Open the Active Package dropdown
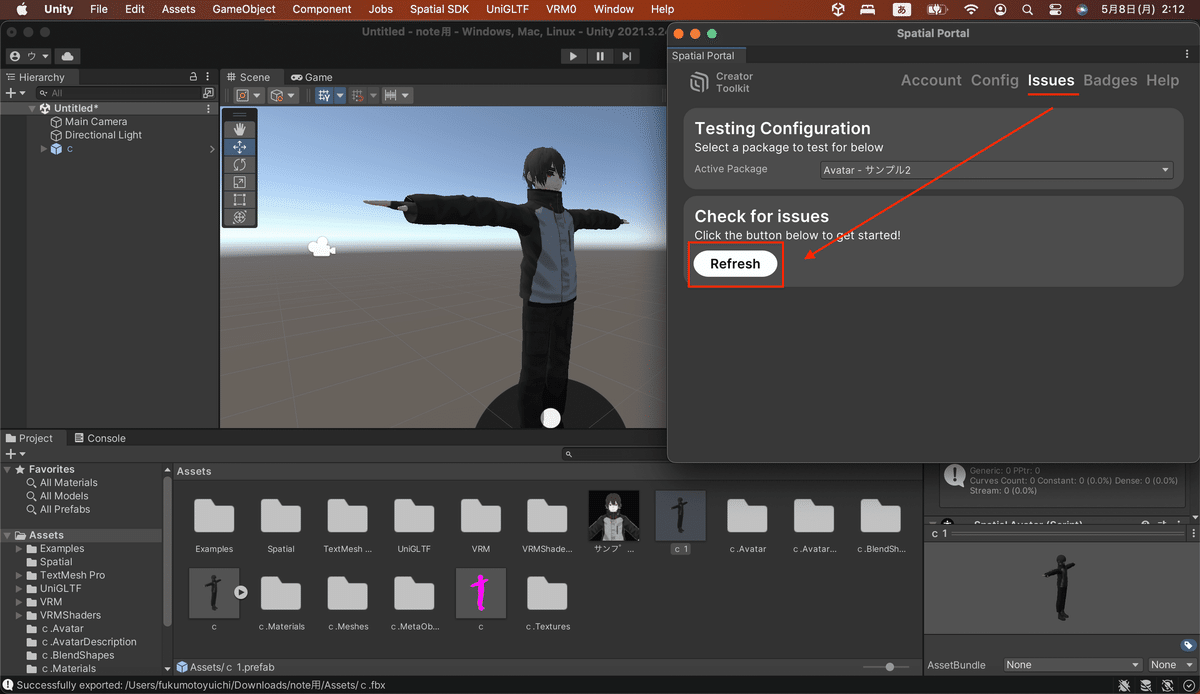This screenshot has width=1200, height=694. 997,170
